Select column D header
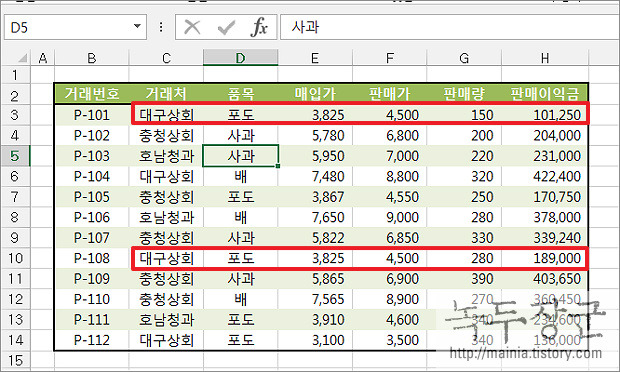 pyautogui.click(x=240, y=58)
